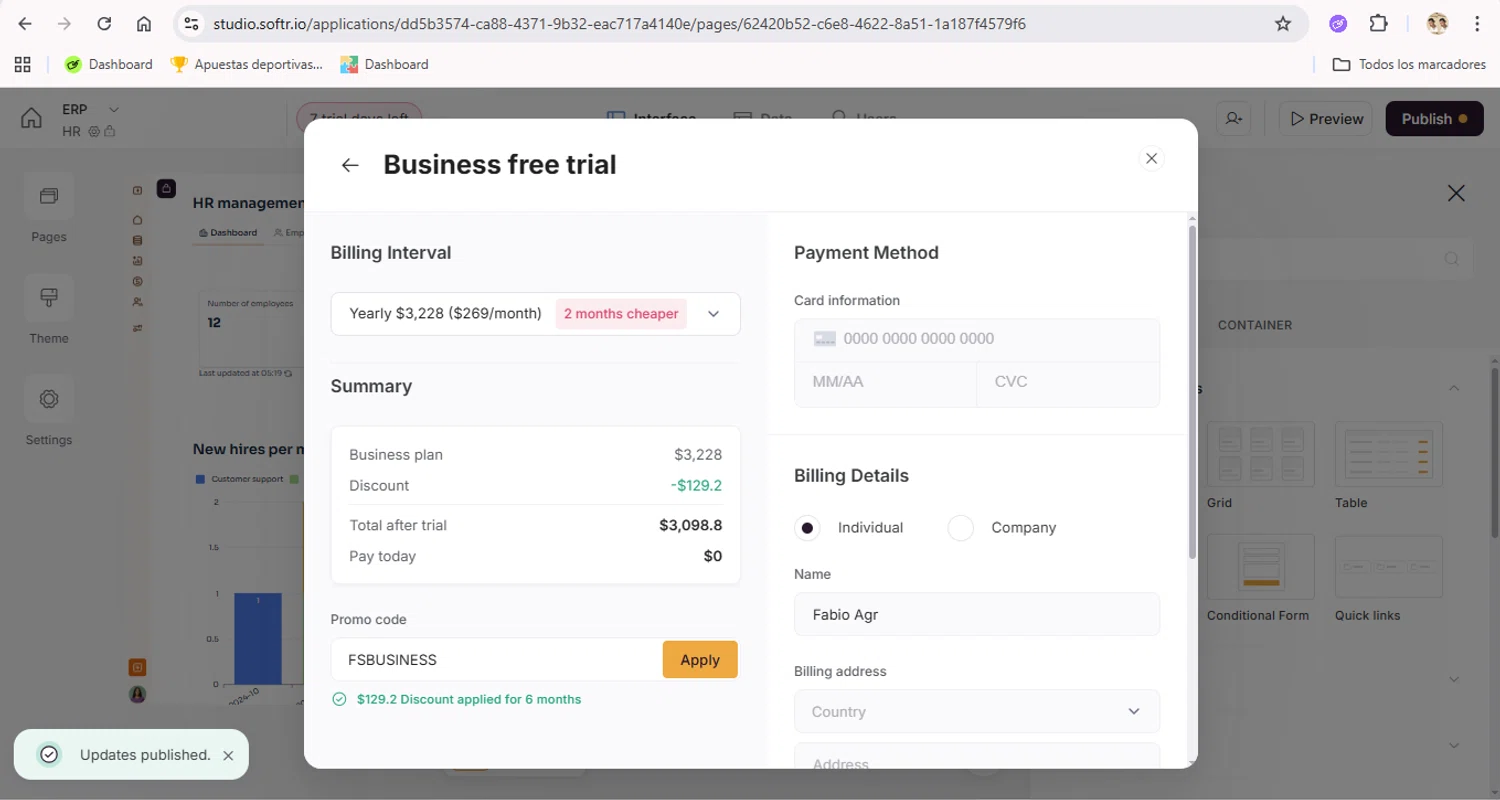Click the Apply promo code button
Viewport: 1500px width, 800px height.
pos(700,660)
